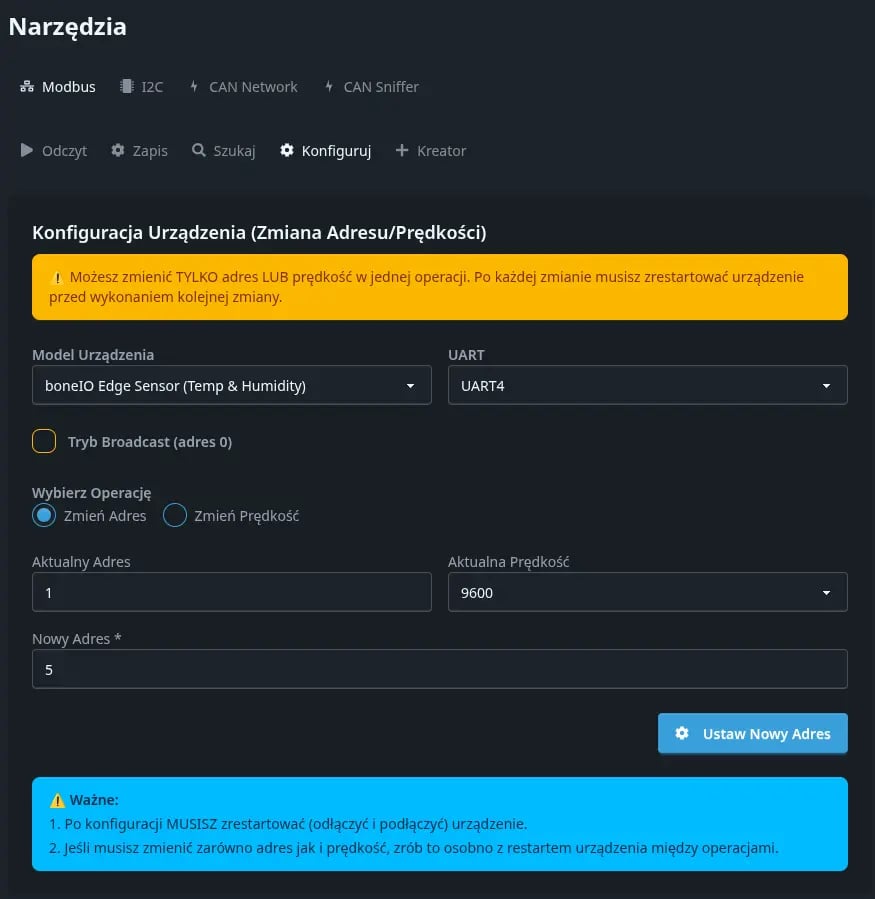Open the Aktualna Prędkość dropdown
875x899 pixels.
(647, 592)
